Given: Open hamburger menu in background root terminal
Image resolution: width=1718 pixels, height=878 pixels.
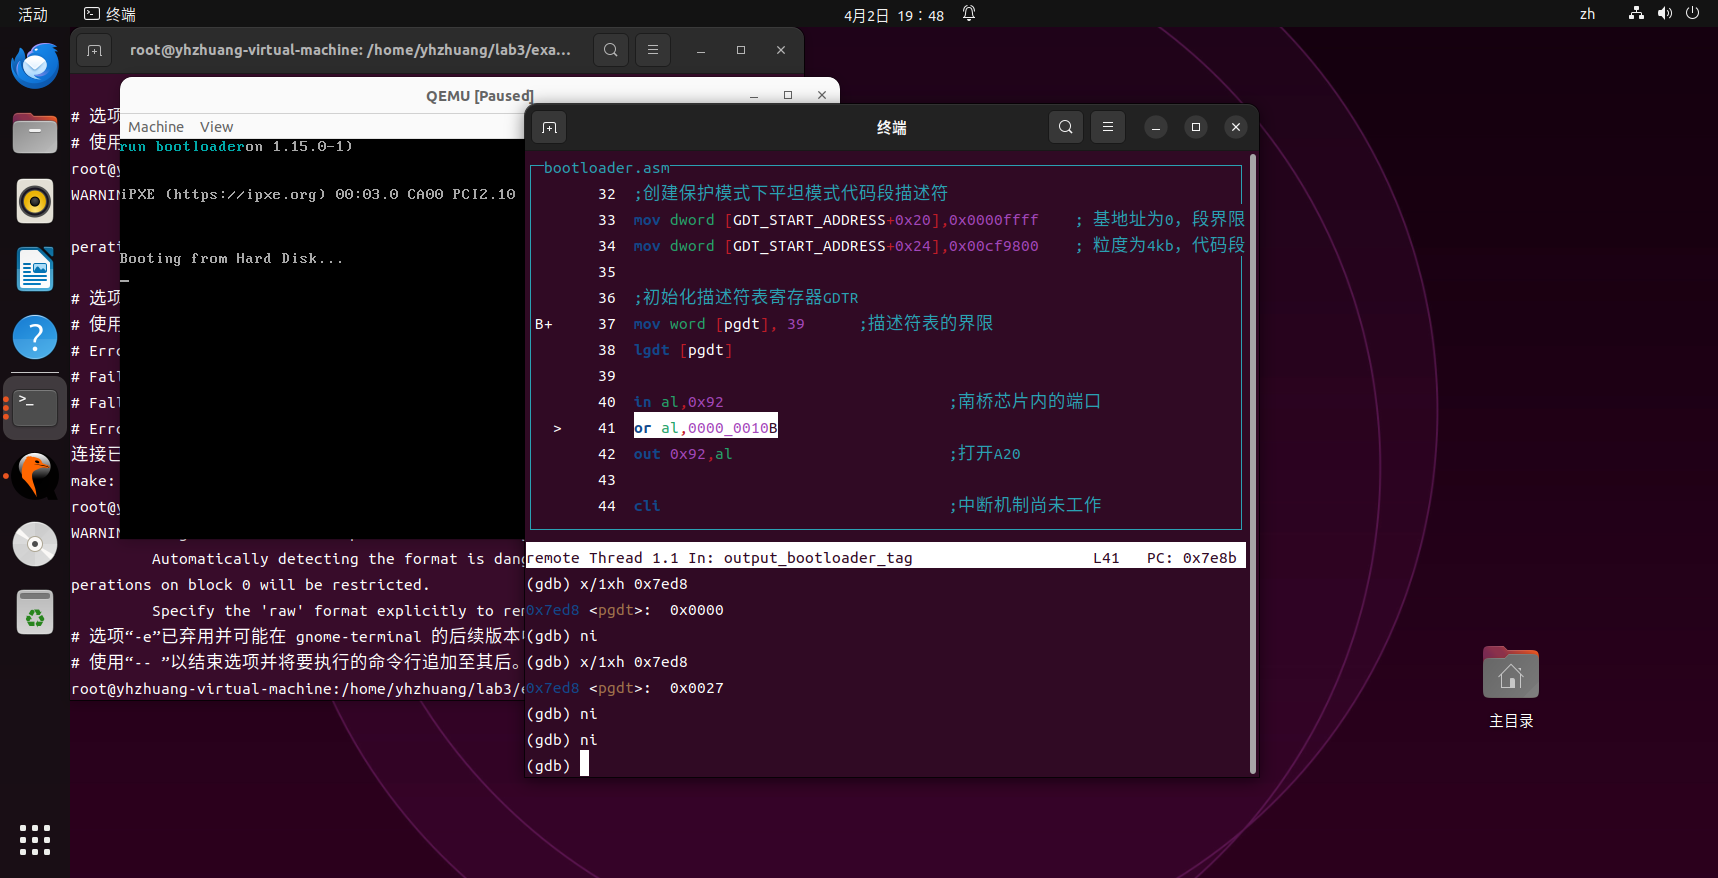Looking at the screenshot, I should point(653,50).
